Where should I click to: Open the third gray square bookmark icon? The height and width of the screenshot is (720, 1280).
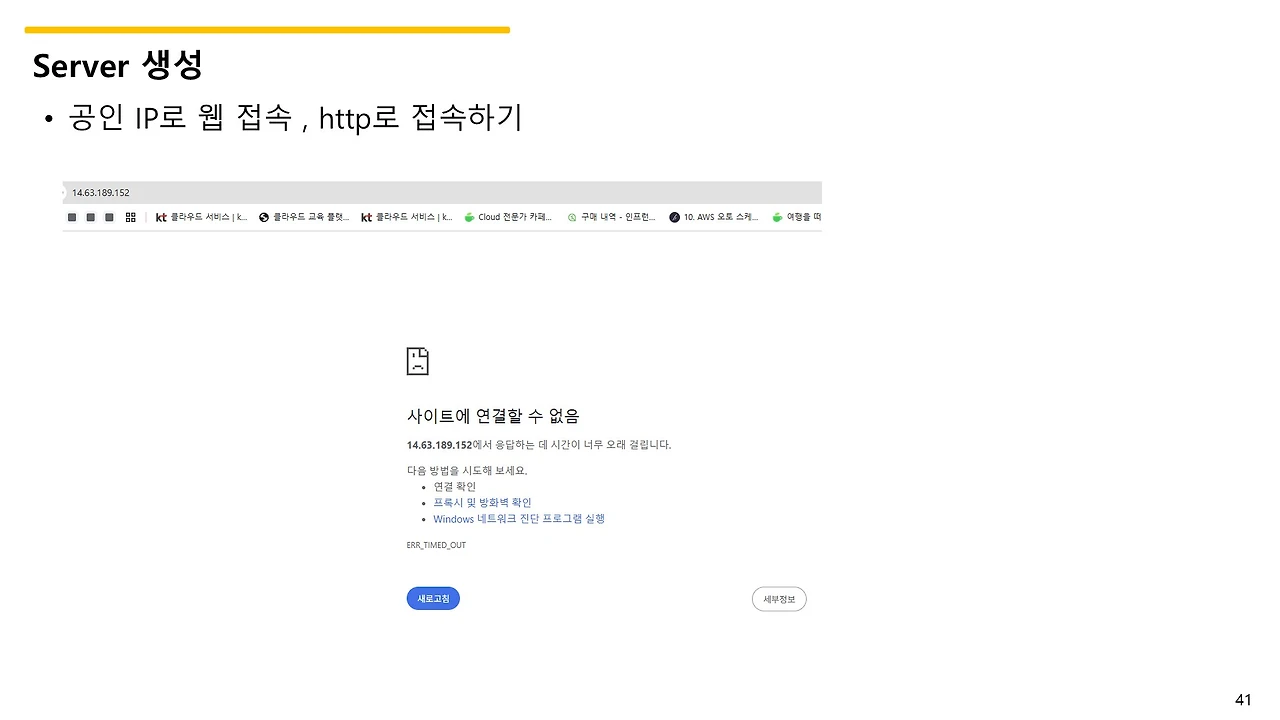[110, 217]
